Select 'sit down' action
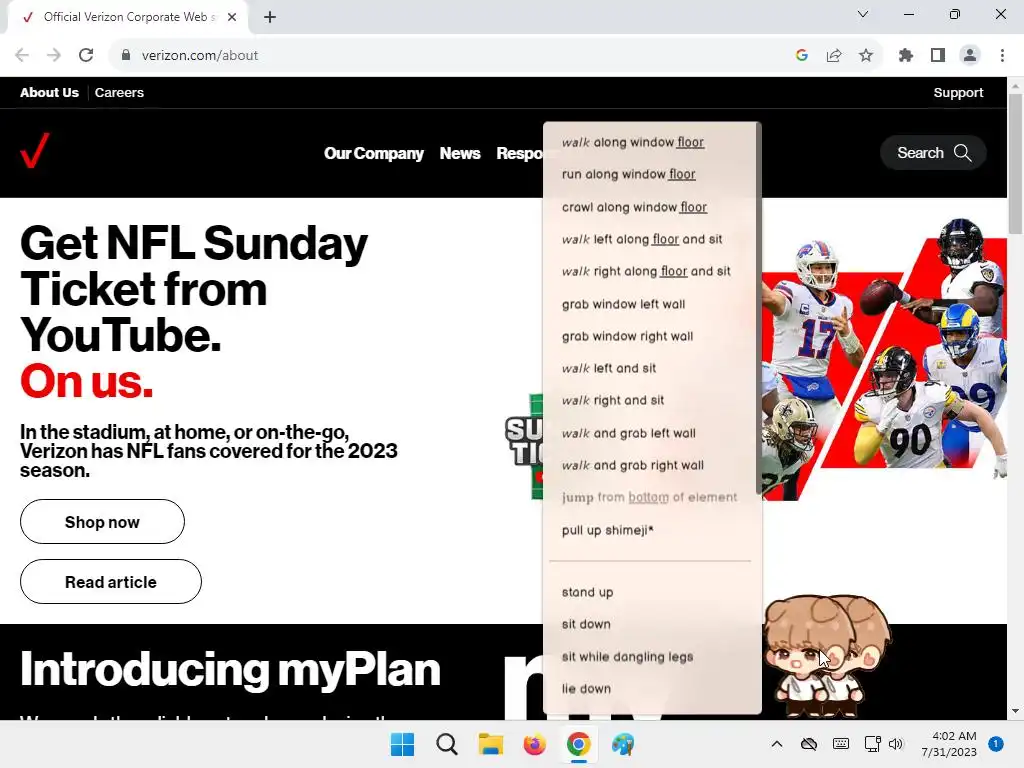The width and height of the screenshot is (1024, 768). tap(586, 624)
